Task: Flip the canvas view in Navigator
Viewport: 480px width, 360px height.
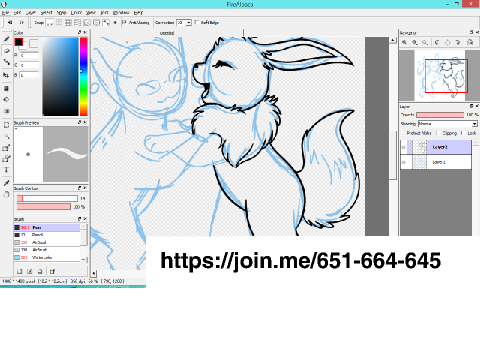Action: [x=470, y=42]
